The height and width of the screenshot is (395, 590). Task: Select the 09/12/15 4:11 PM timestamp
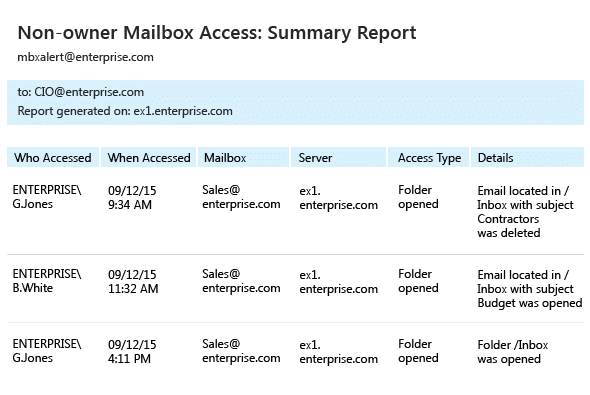(x=132, y=351)
